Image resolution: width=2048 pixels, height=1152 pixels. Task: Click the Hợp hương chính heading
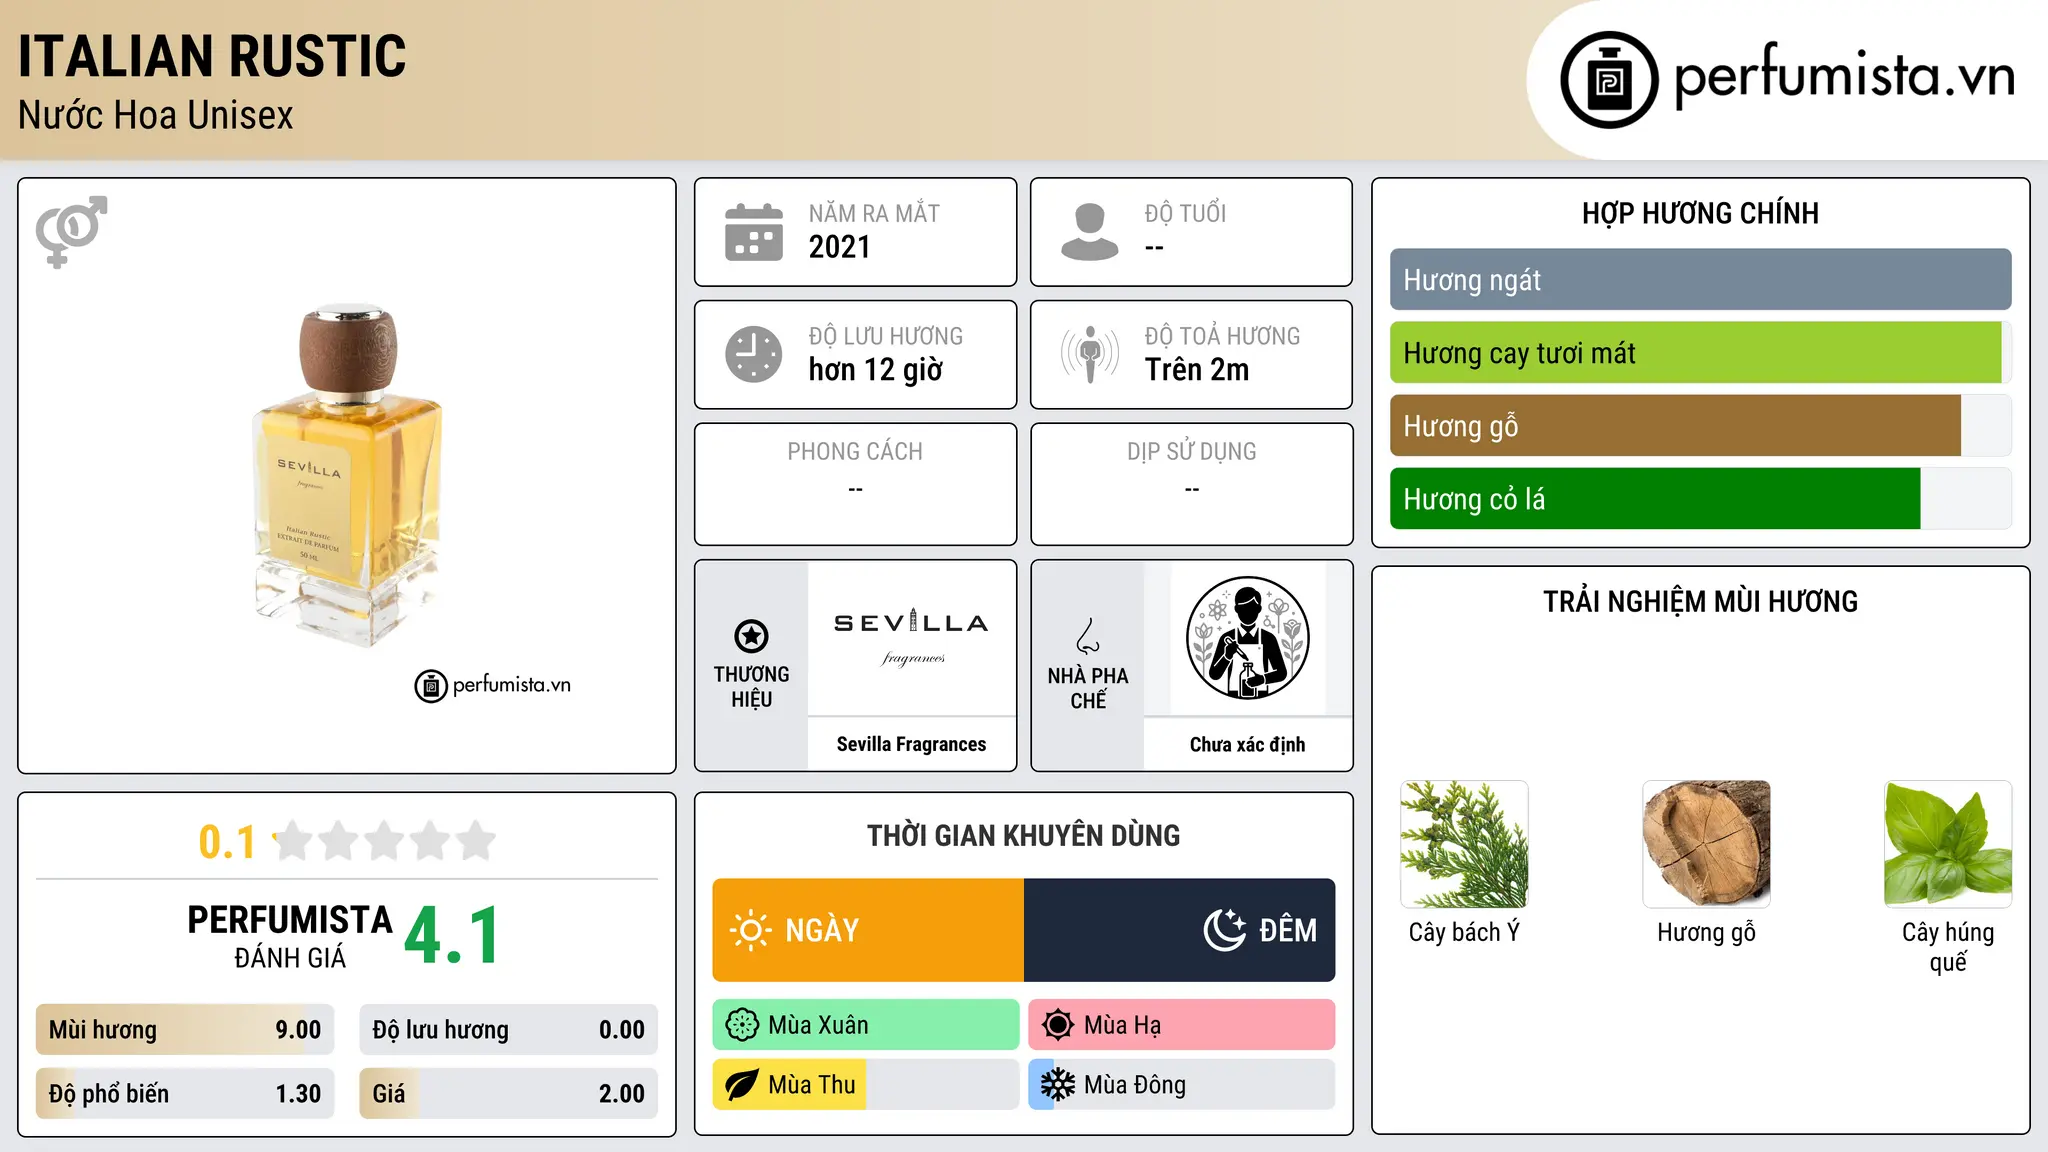pos(1700,213)
